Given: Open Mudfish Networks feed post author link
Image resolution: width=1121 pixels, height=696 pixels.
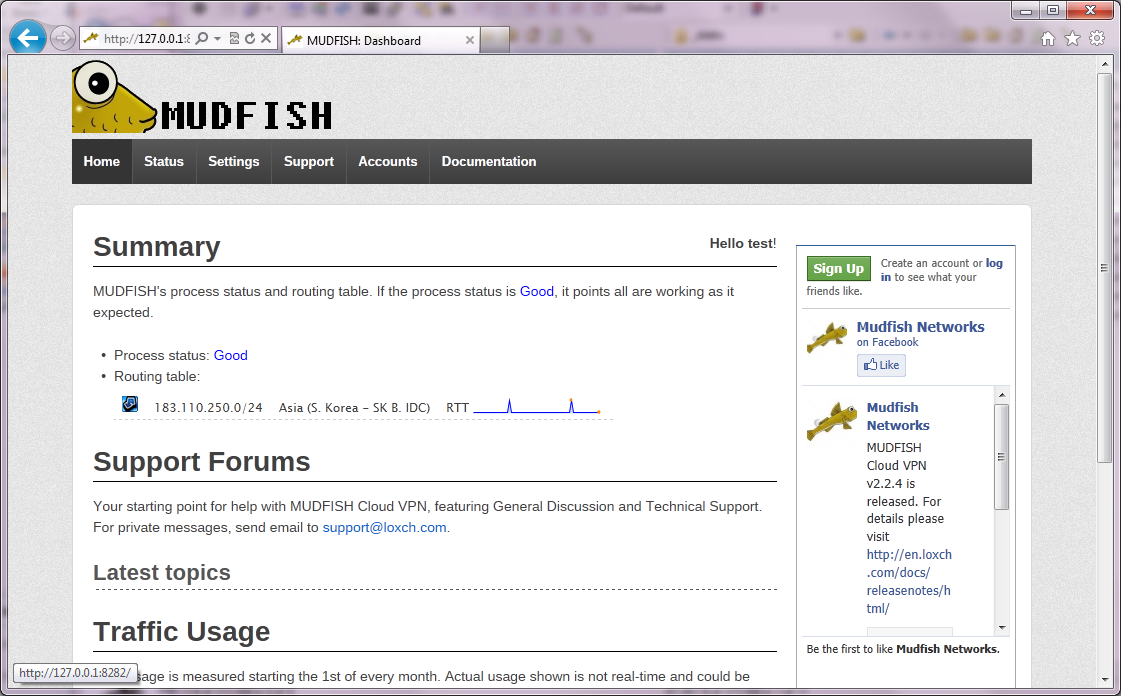Looking at the screenshot, I should click(x=898, y=417).
